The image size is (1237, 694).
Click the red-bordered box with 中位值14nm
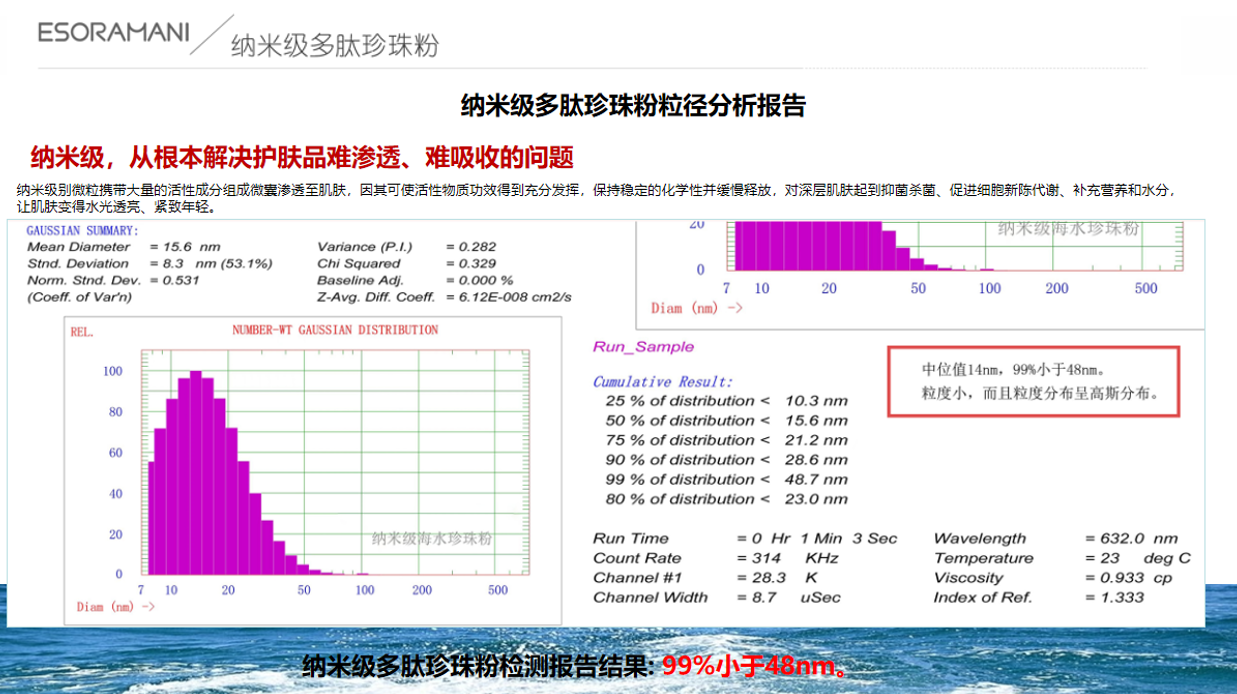[x=1034, y=381]
